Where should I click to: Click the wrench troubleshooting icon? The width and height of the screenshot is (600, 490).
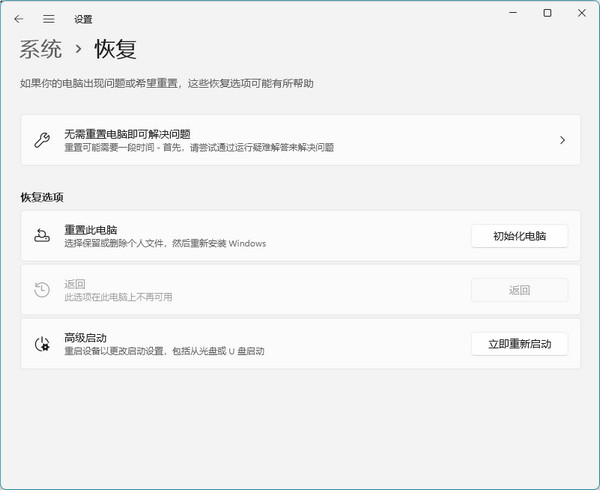click(x=42, y=140)
